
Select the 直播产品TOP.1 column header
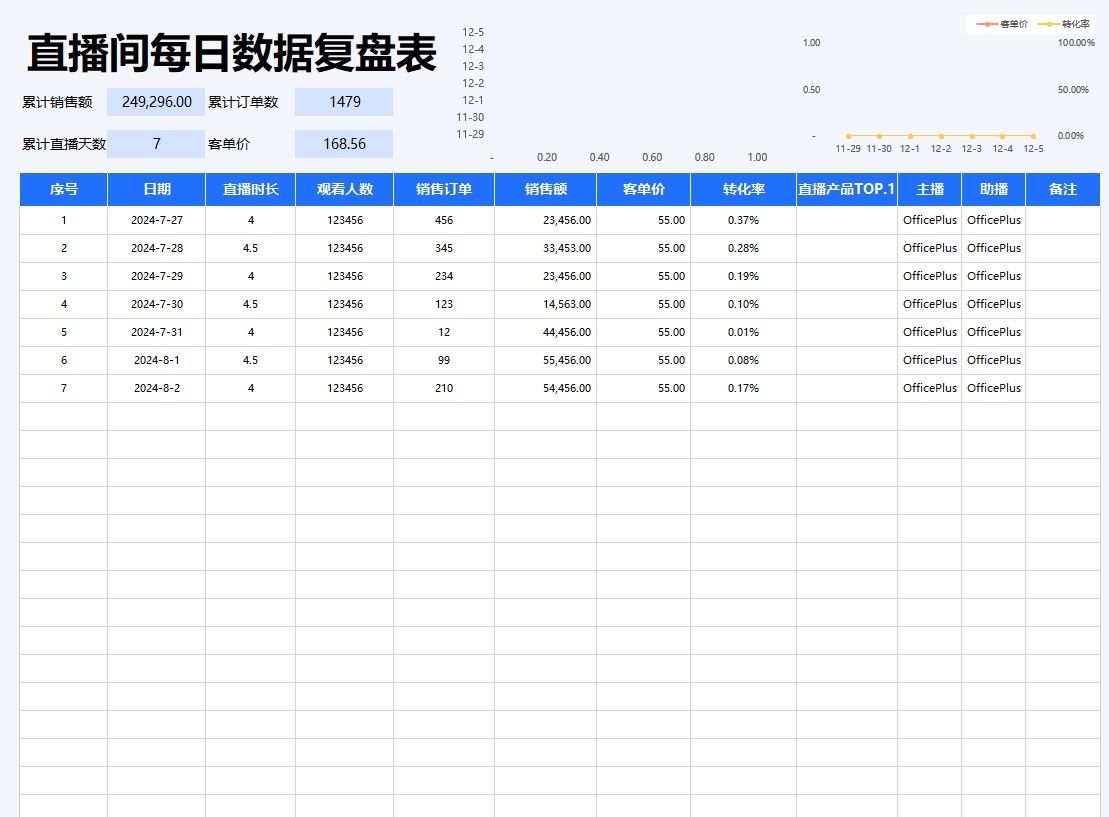pyautogui.click(x=847, y=190)
